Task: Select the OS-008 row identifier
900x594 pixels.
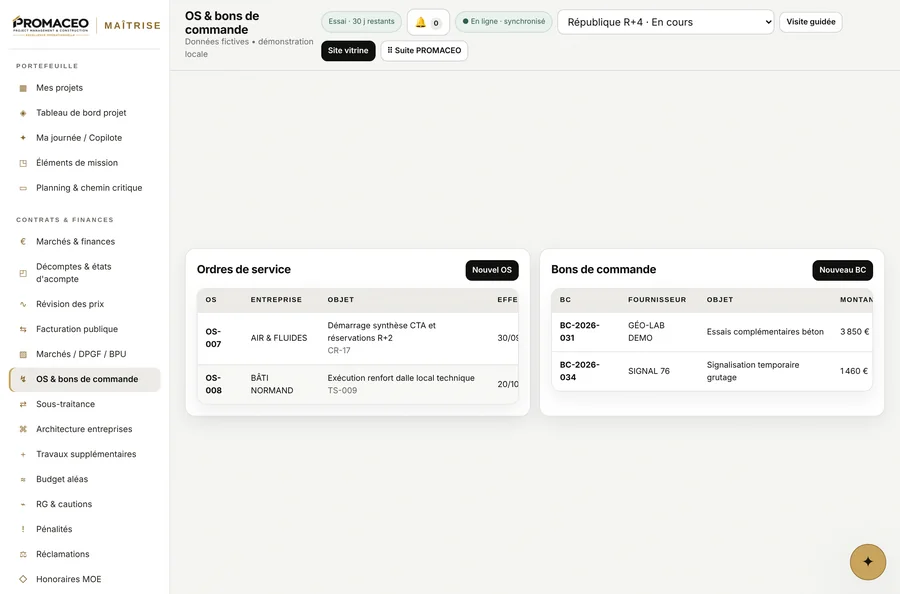Action: click(214, 384)
